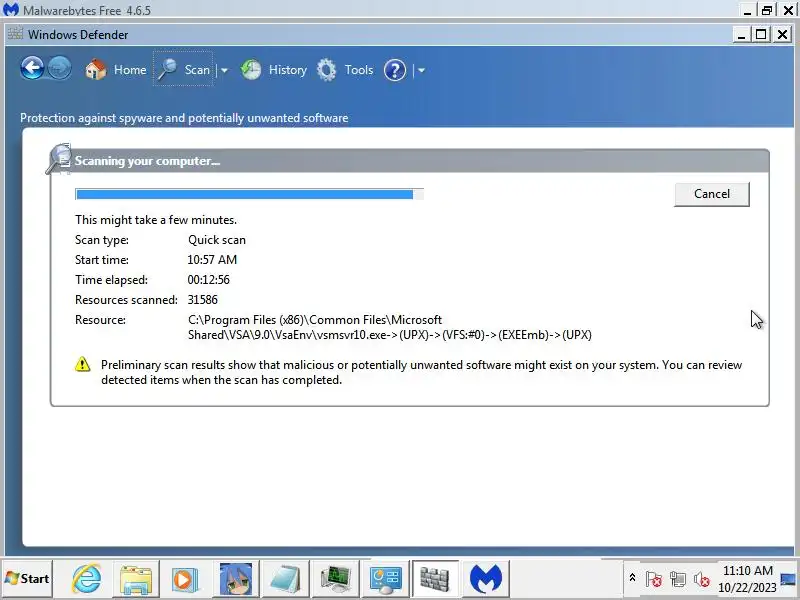The width and height of the screenshot is (800, 600).
Task: Switch to Malwarebytes taskbar button
Action: [x=485, y=579]
